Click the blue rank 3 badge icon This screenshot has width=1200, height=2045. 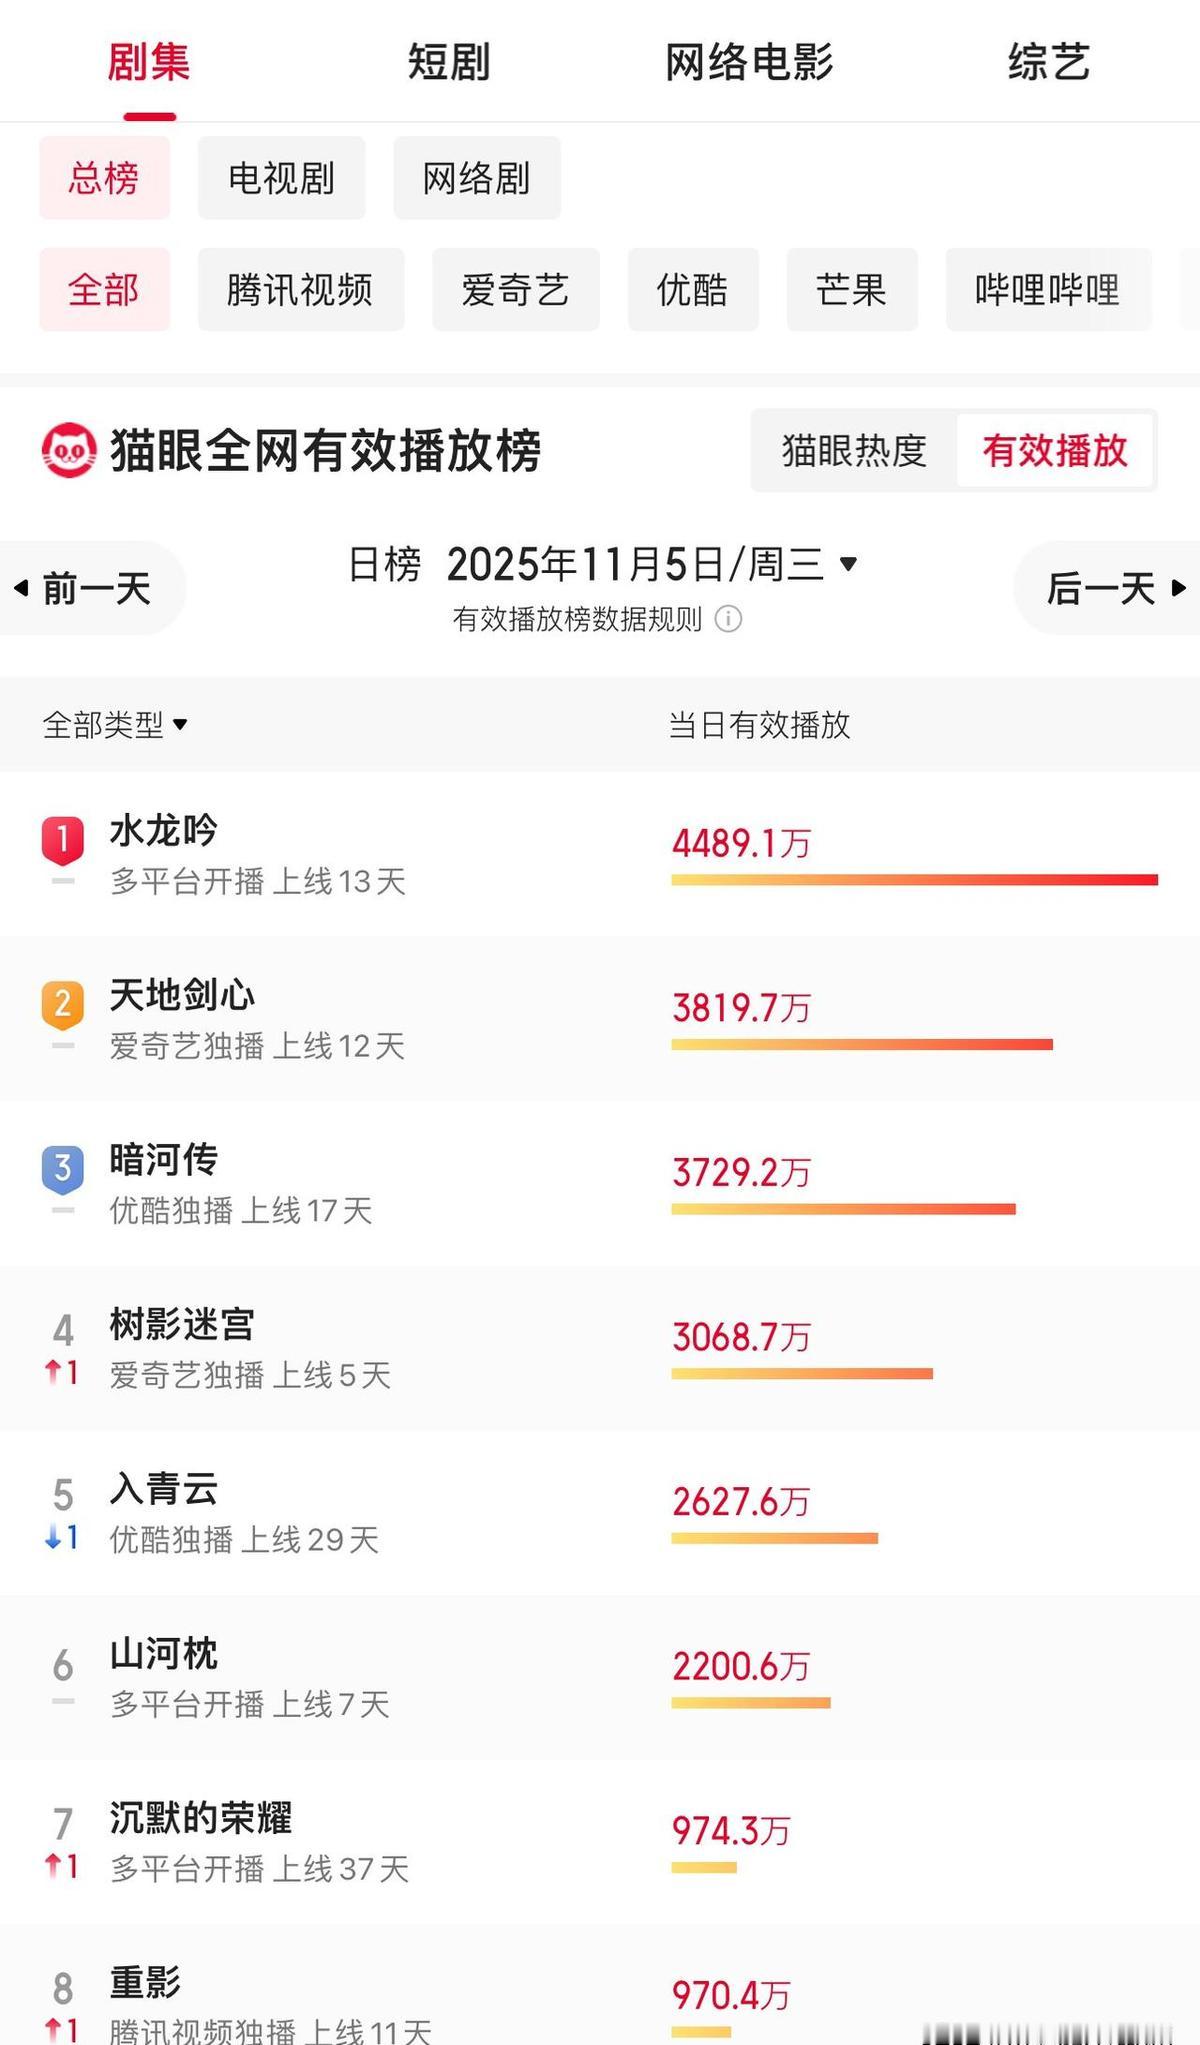click(62, 1167)
